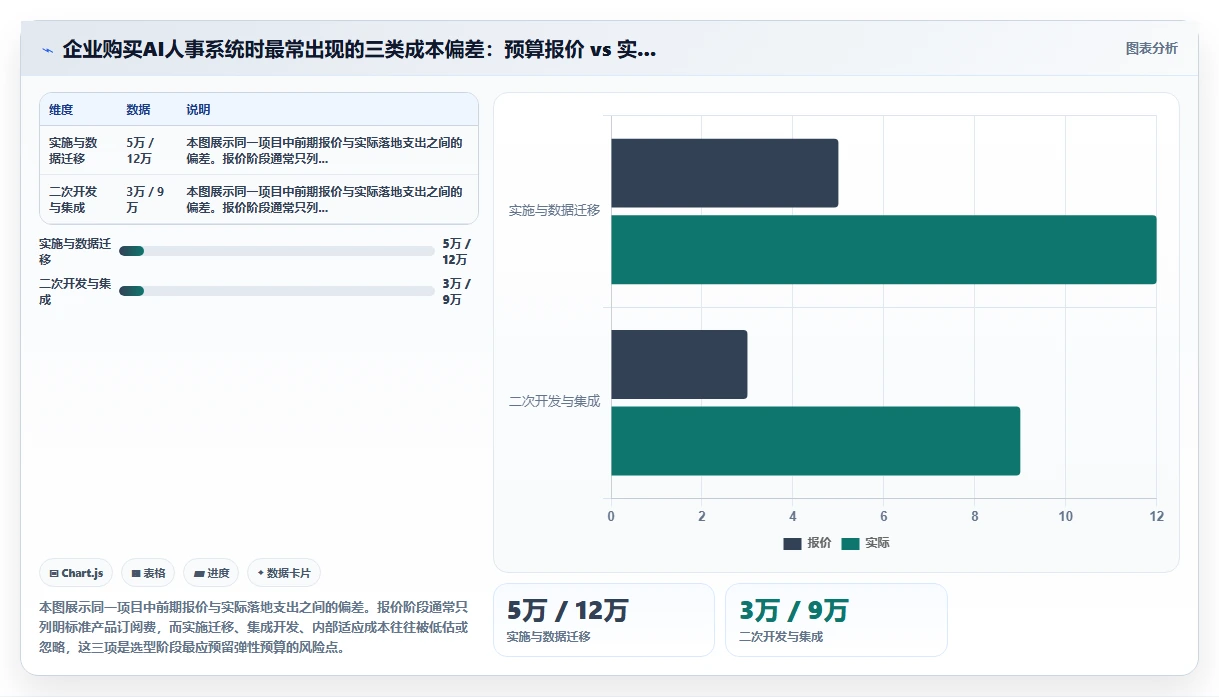Click the small logo icon beside the title
The height and width of the screenshot is (697, 1219).
tap(47, 50)
